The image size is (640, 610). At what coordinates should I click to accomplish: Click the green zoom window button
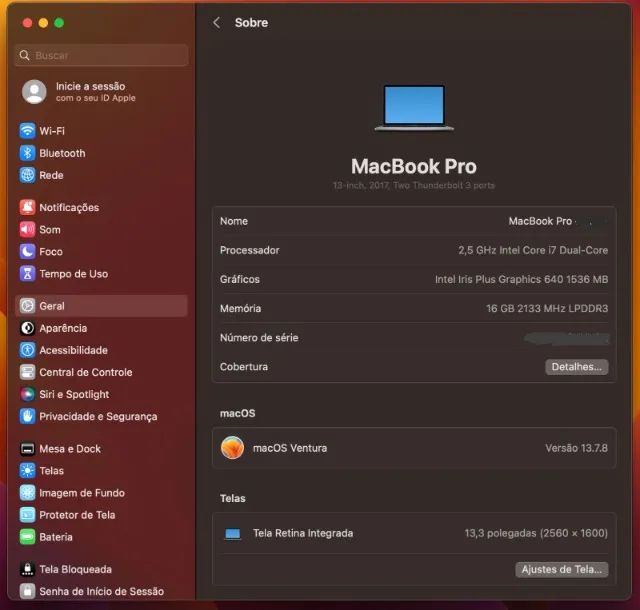(x=59, y=23)
